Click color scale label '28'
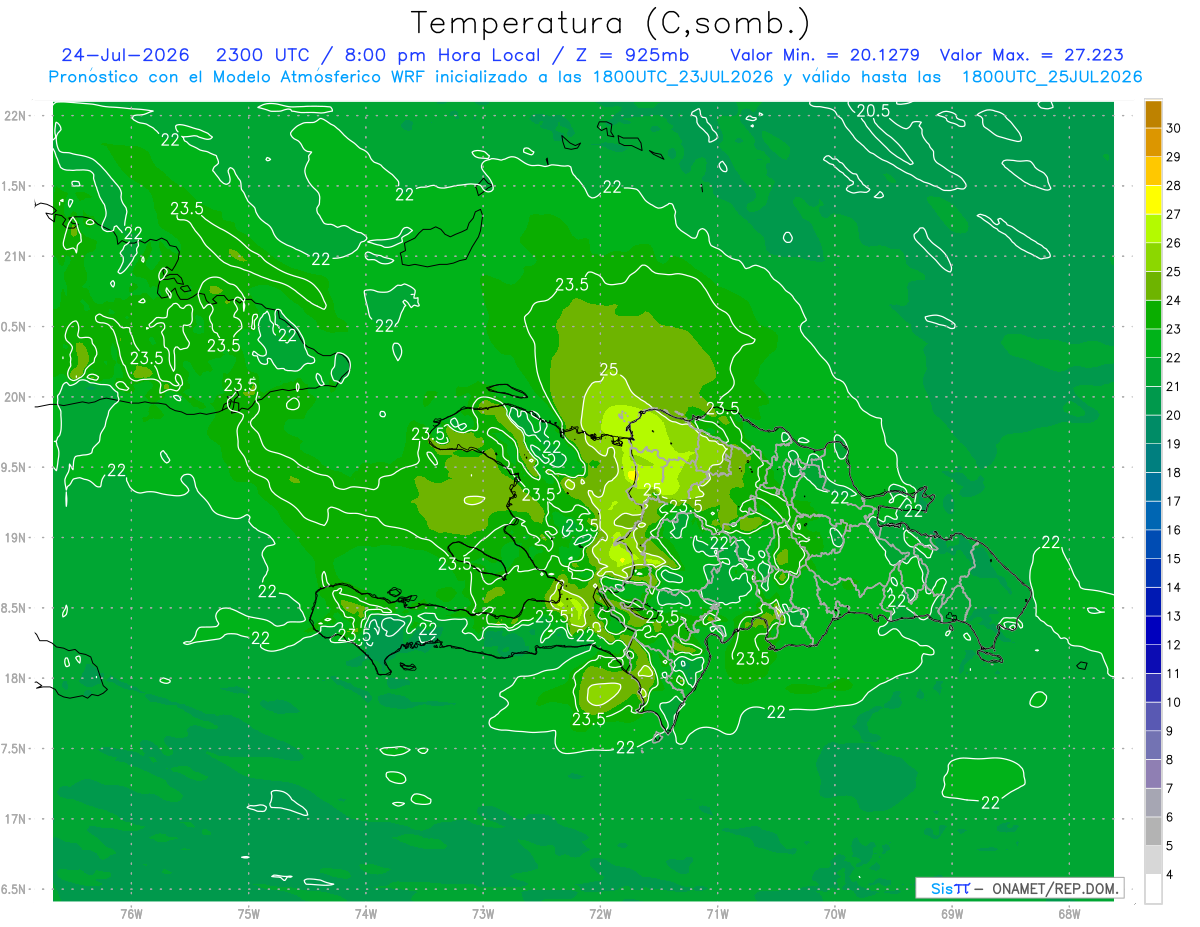This screenshot has width=1200, height=927. pyautogui.click(x=1173, y=185)
